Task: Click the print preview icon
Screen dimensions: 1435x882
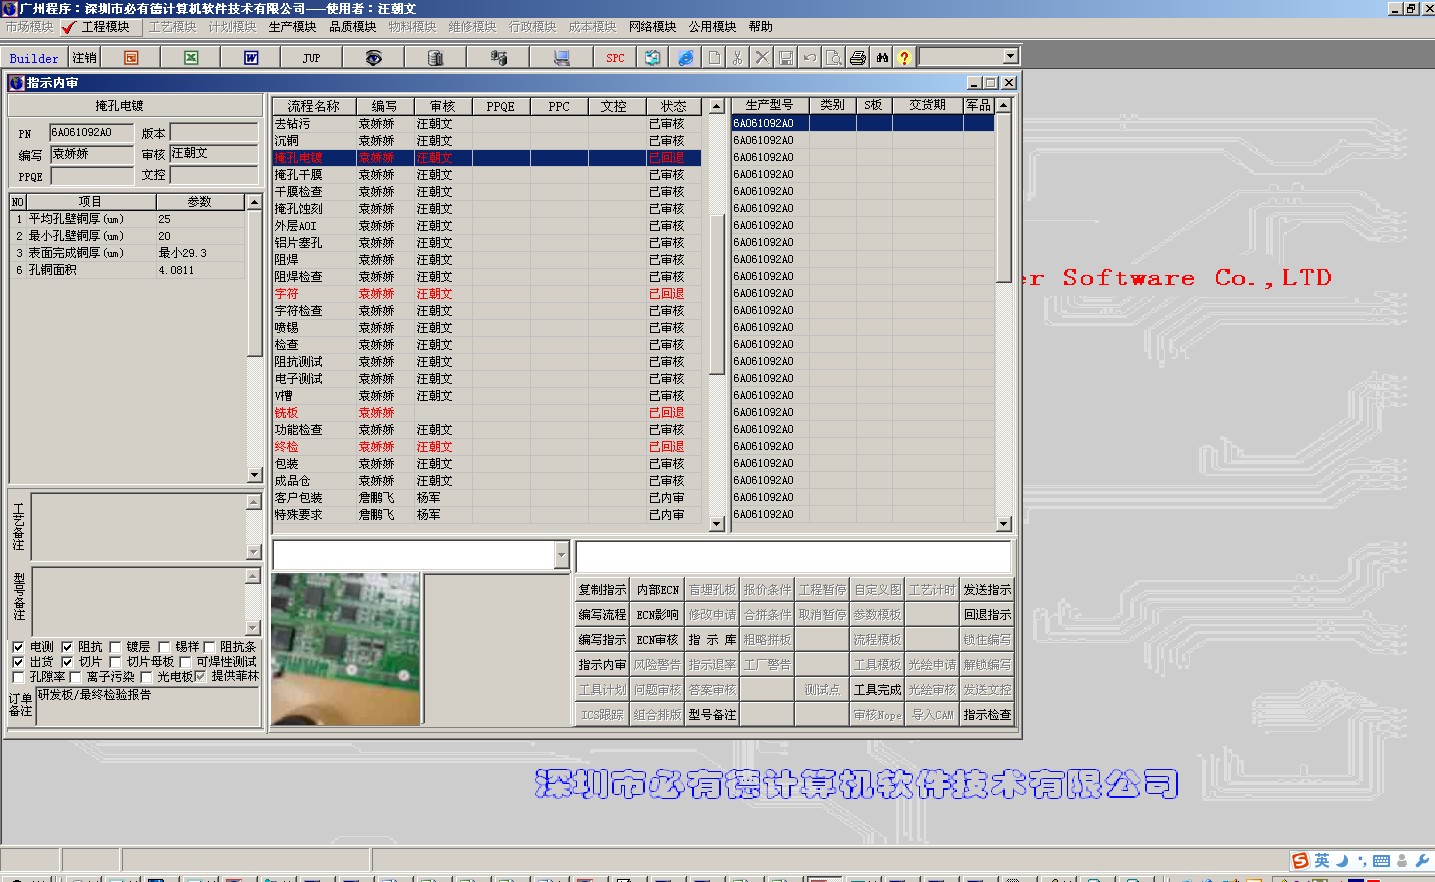Action: click(834, 58)
